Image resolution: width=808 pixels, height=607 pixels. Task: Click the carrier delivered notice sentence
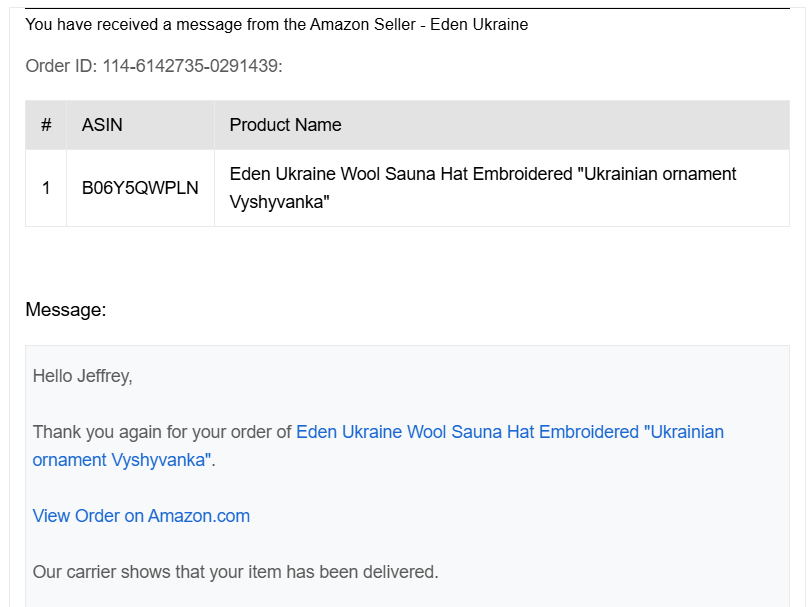click(235, 572)
